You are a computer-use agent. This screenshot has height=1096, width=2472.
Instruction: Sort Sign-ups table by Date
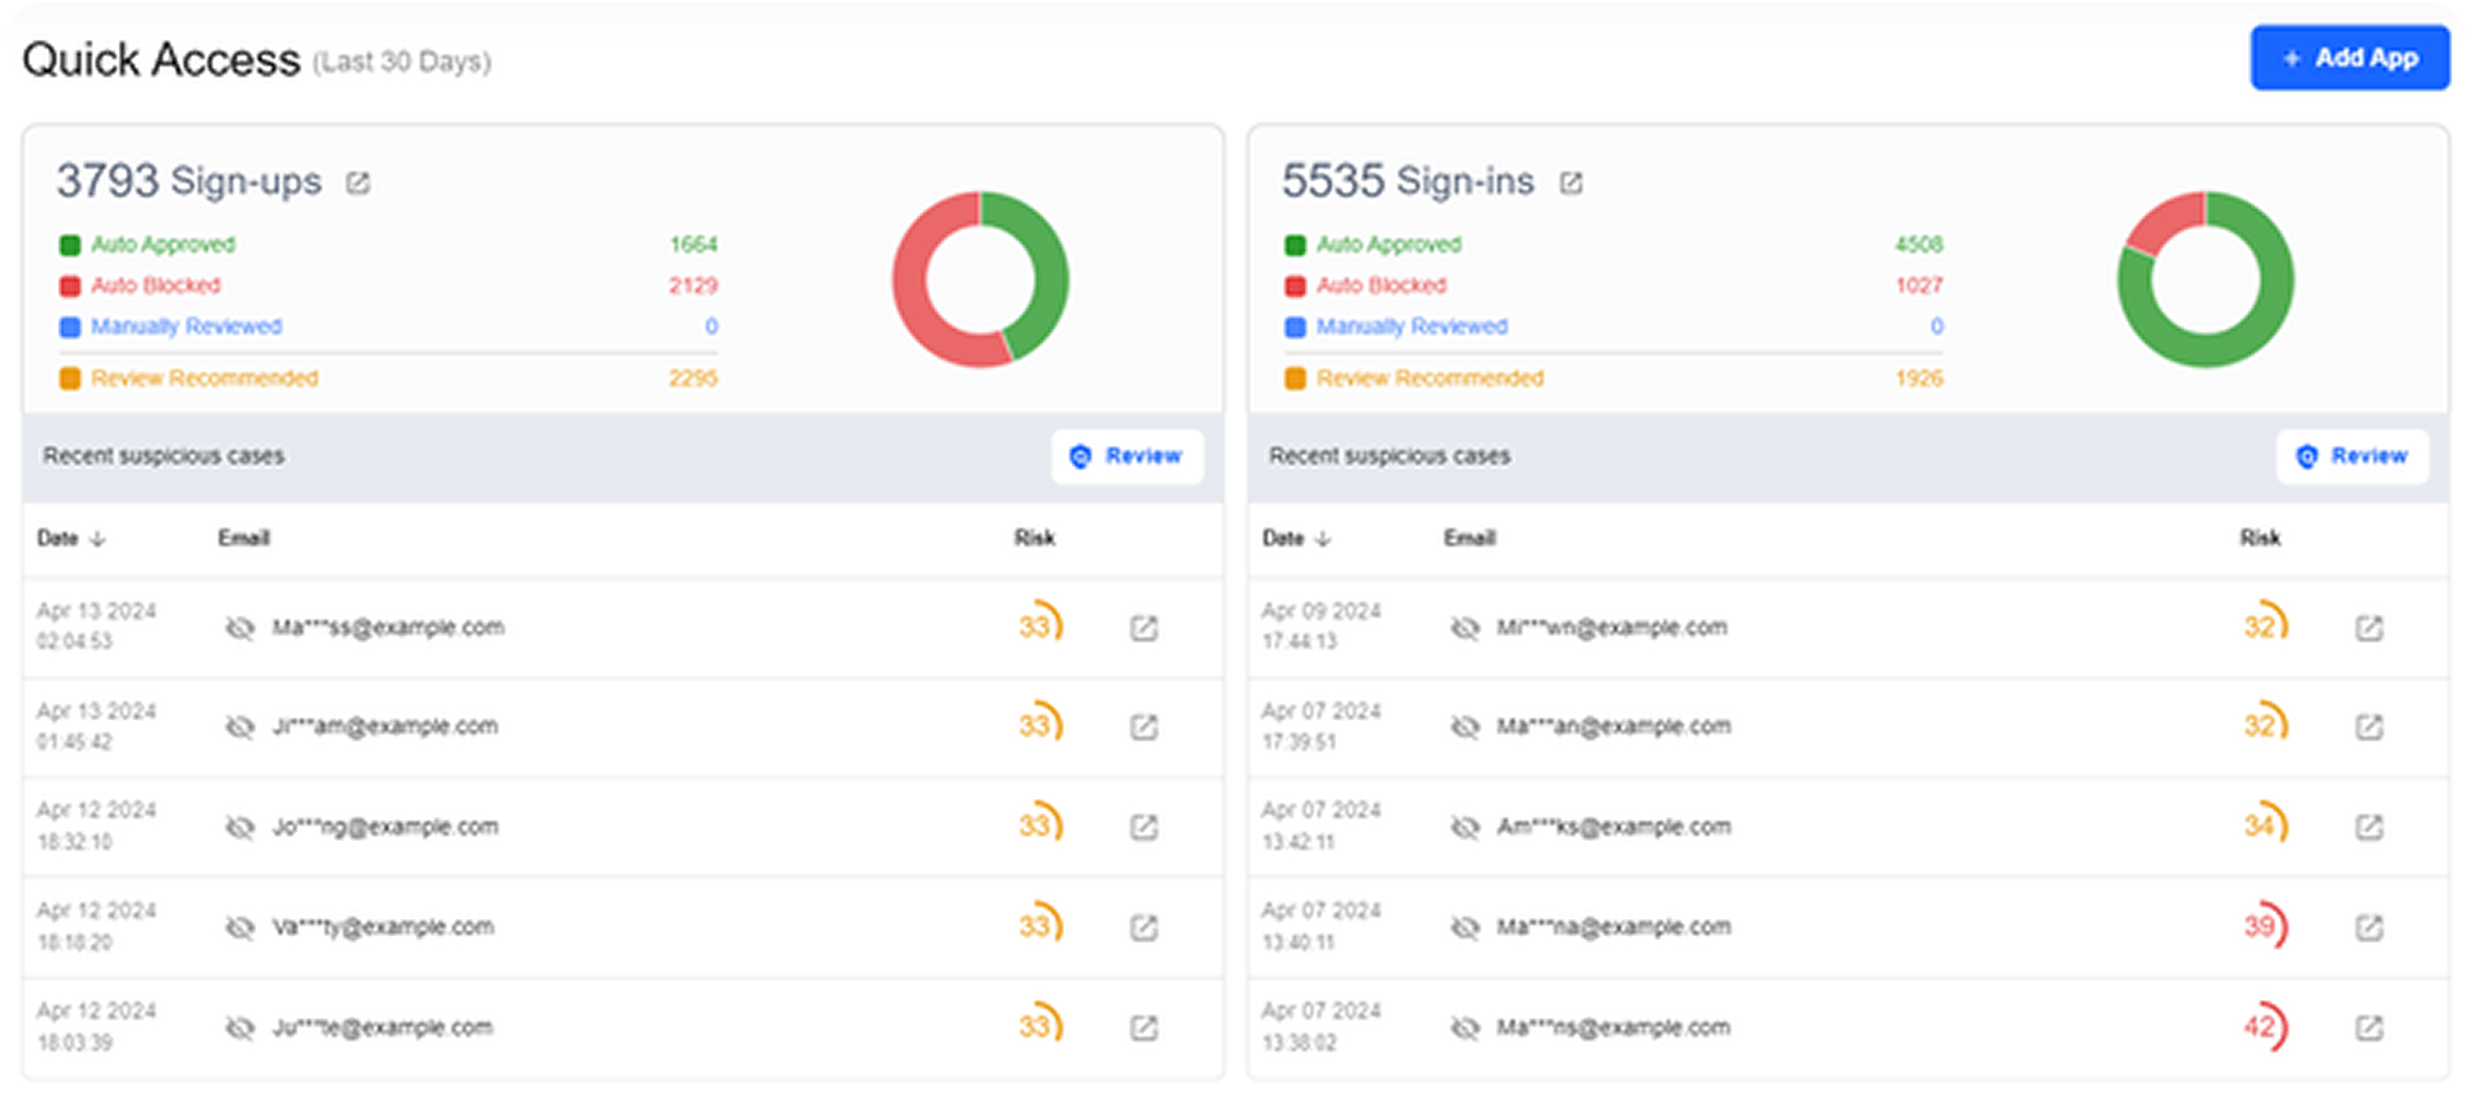point(70,539)
